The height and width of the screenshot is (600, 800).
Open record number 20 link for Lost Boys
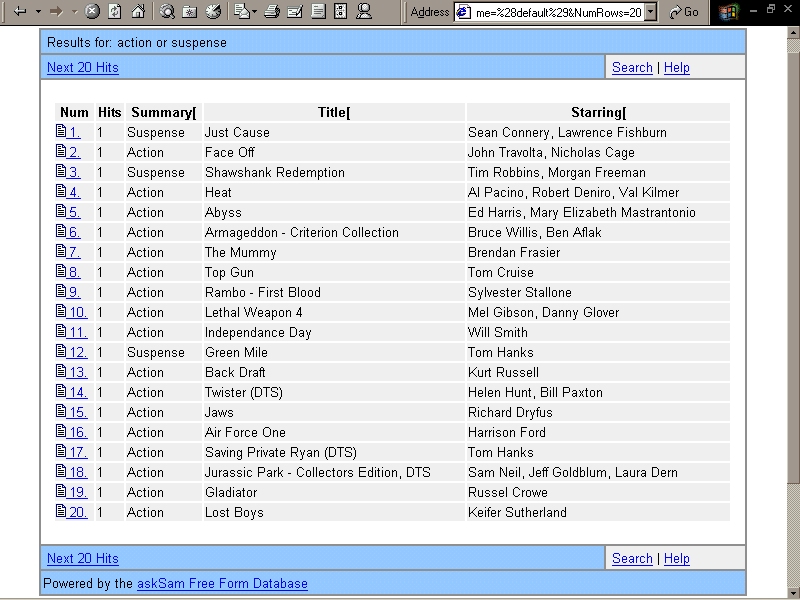pyautogui.click(x=77, y=512)
